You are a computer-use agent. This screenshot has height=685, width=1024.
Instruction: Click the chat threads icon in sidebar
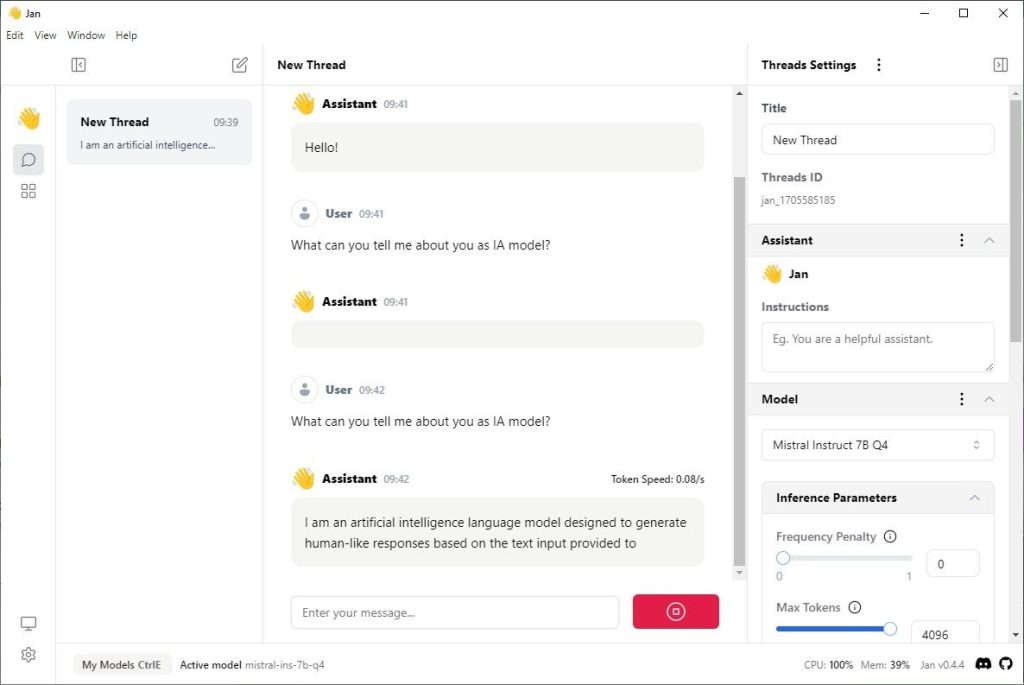(29, 160)
